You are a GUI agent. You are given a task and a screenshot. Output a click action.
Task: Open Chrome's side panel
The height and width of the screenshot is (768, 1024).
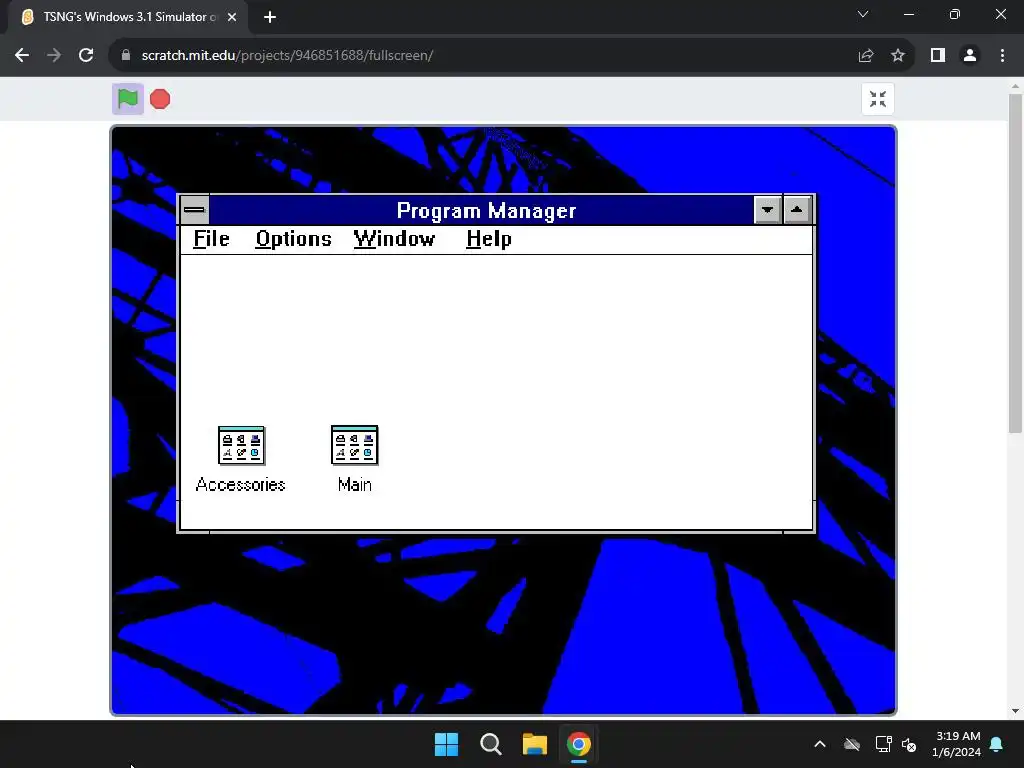[x=938, y=56]
